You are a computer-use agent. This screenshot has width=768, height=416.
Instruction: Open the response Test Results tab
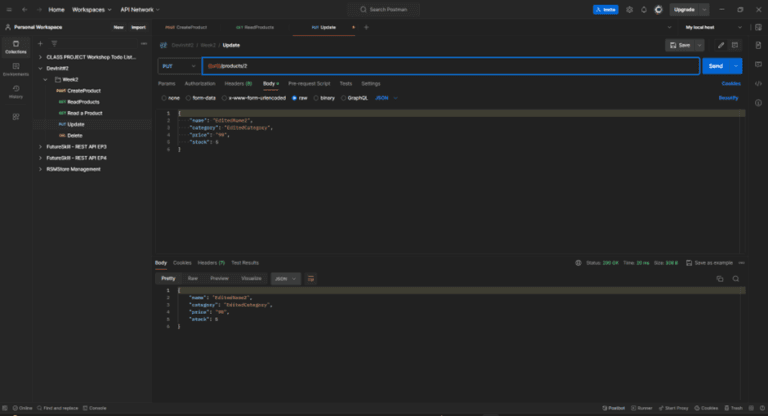245,263
